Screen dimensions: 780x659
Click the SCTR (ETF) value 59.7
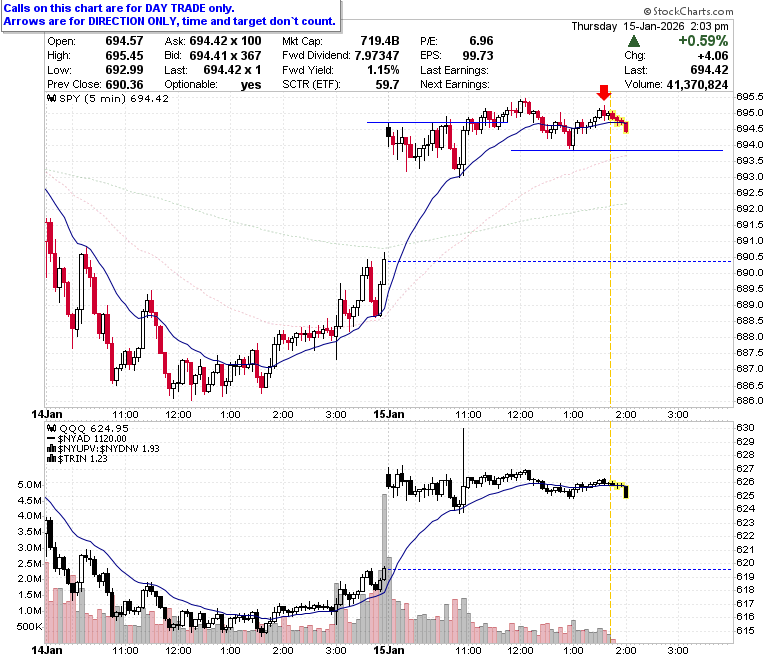click(388, 84)
